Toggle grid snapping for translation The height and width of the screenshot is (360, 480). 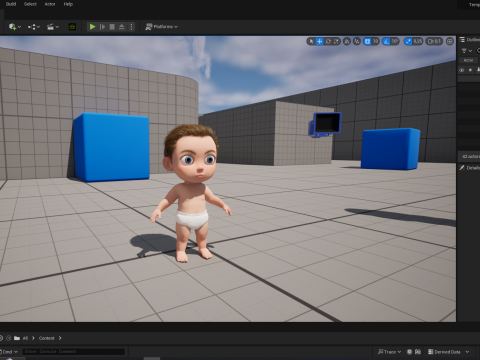[x=367, y=41]
